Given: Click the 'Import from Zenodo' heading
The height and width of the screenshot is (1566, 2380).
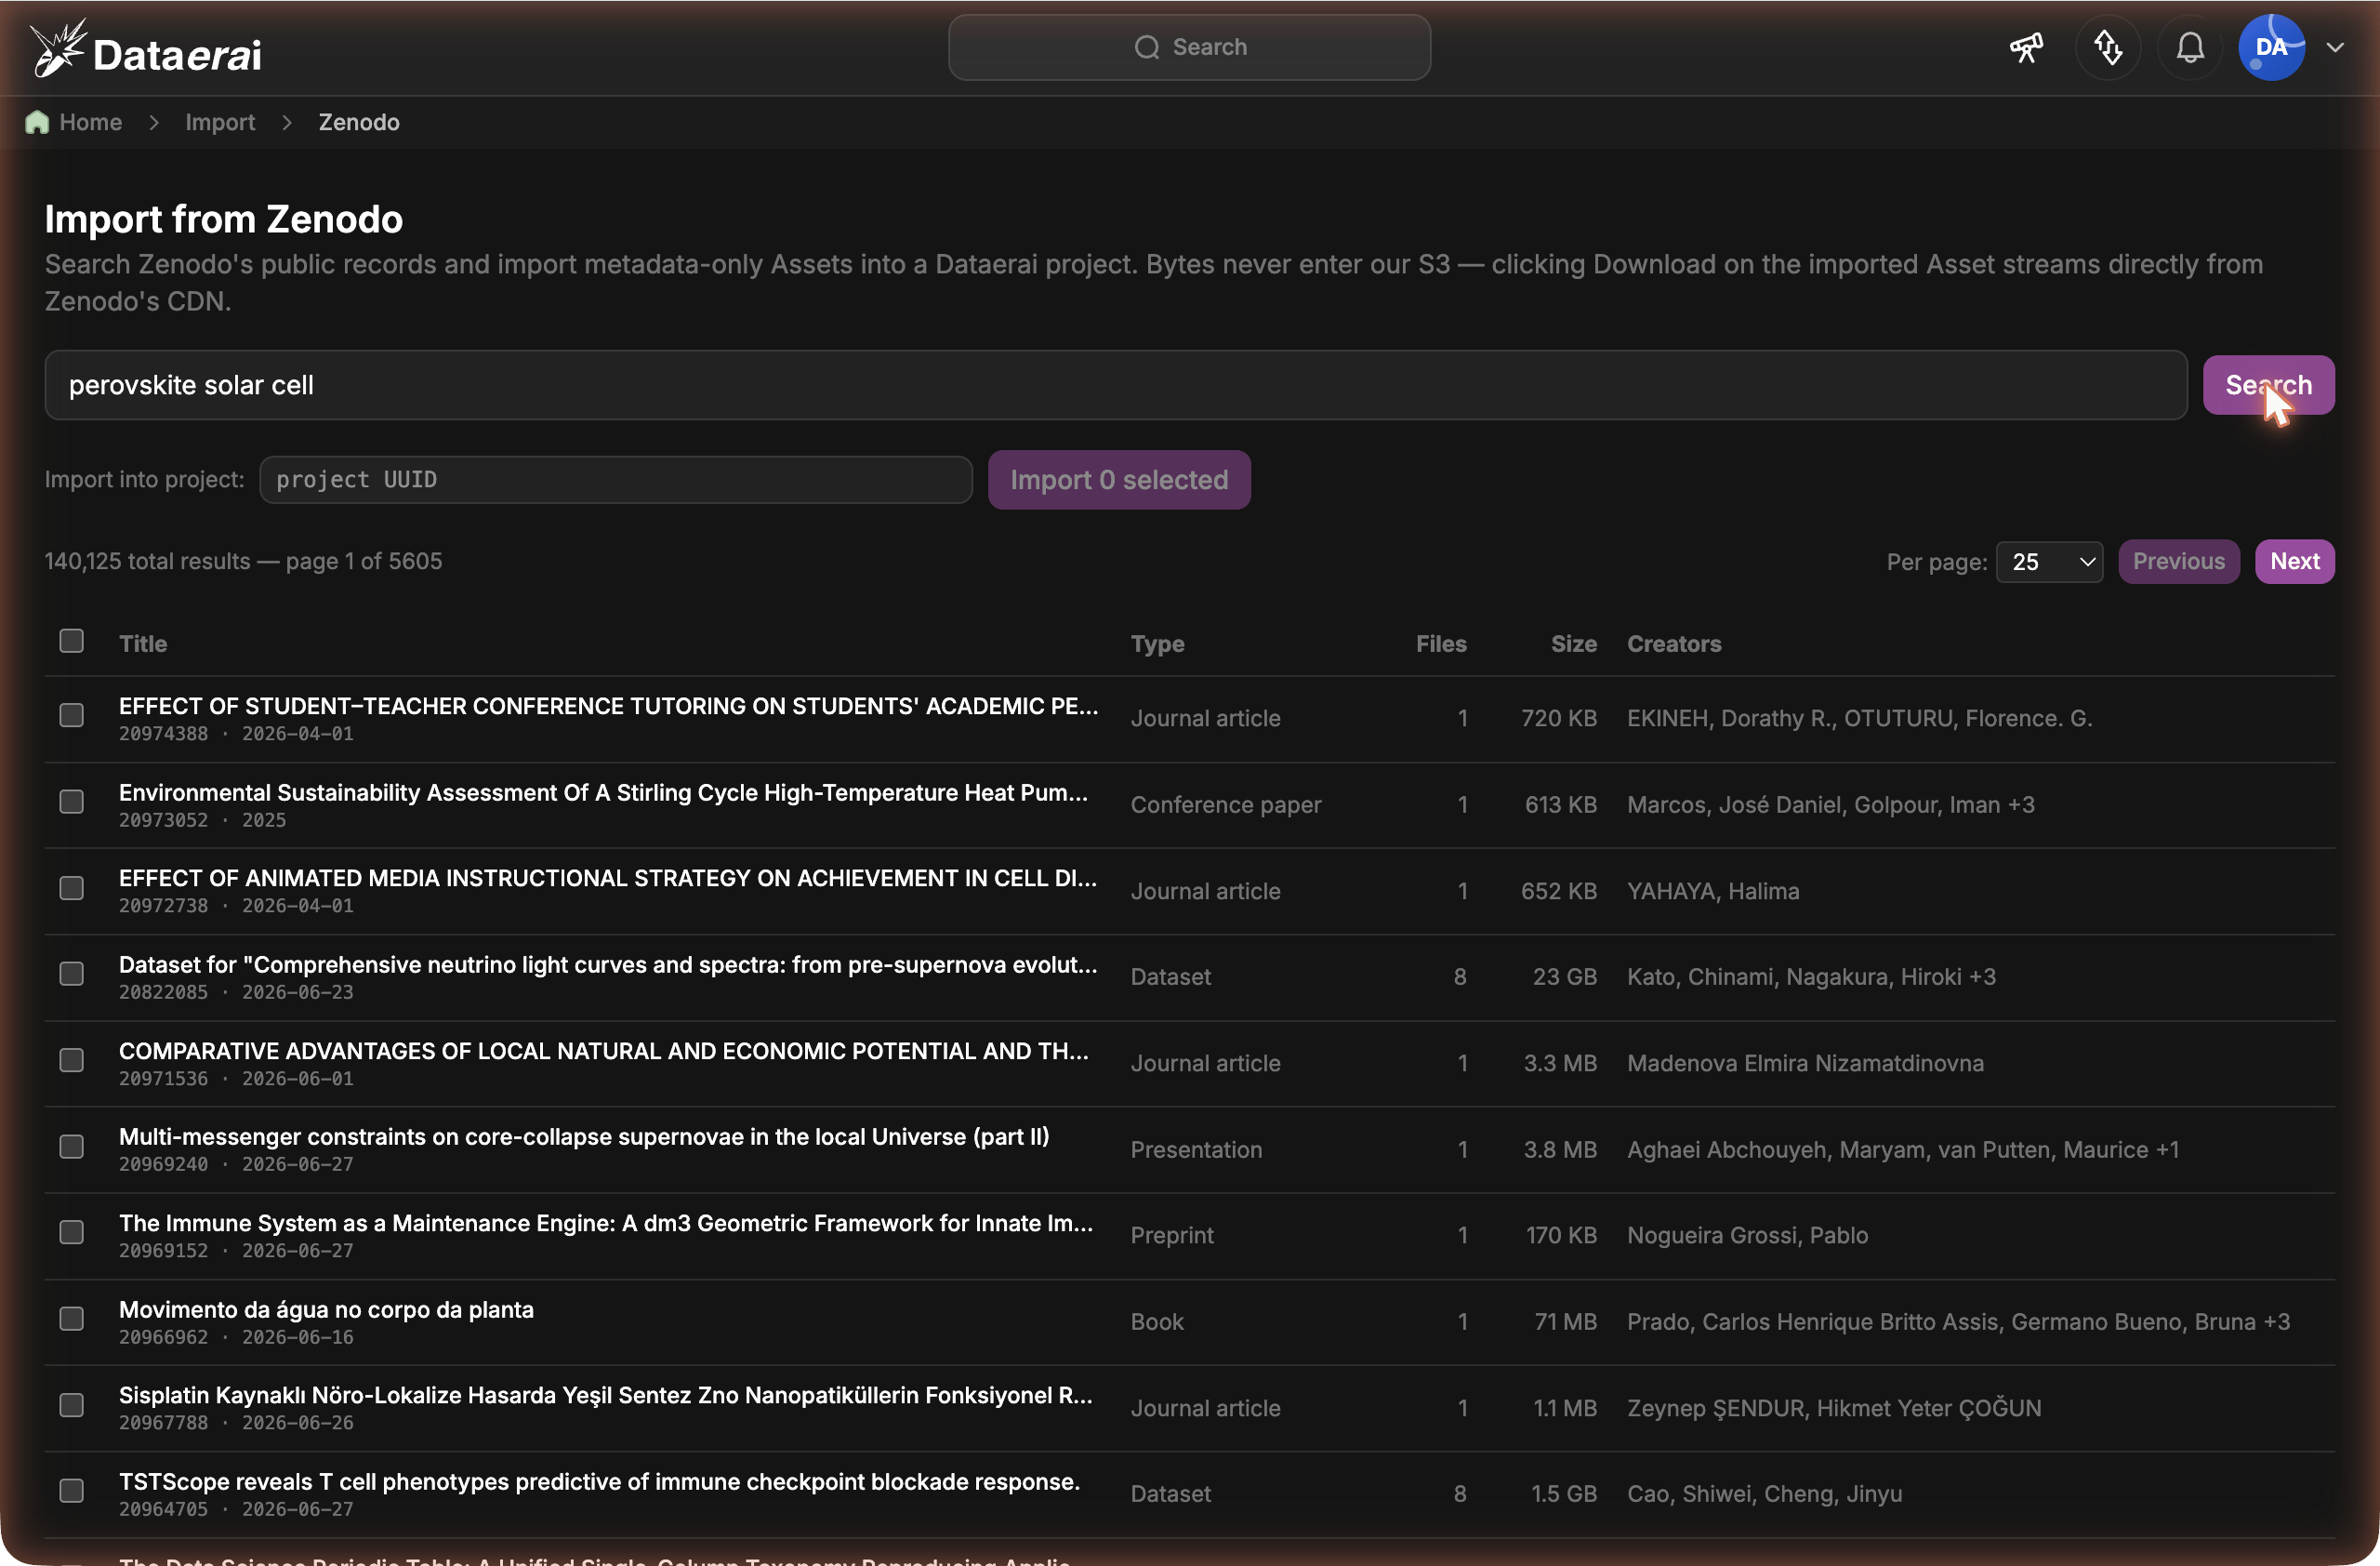Looking at the screenshot, I should (x=224, y=219).
